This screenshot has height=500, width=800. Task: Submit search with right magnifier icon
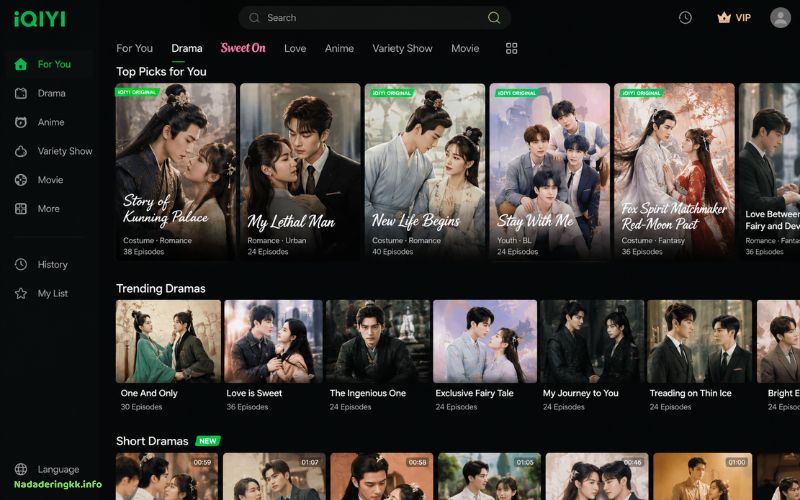493,18
